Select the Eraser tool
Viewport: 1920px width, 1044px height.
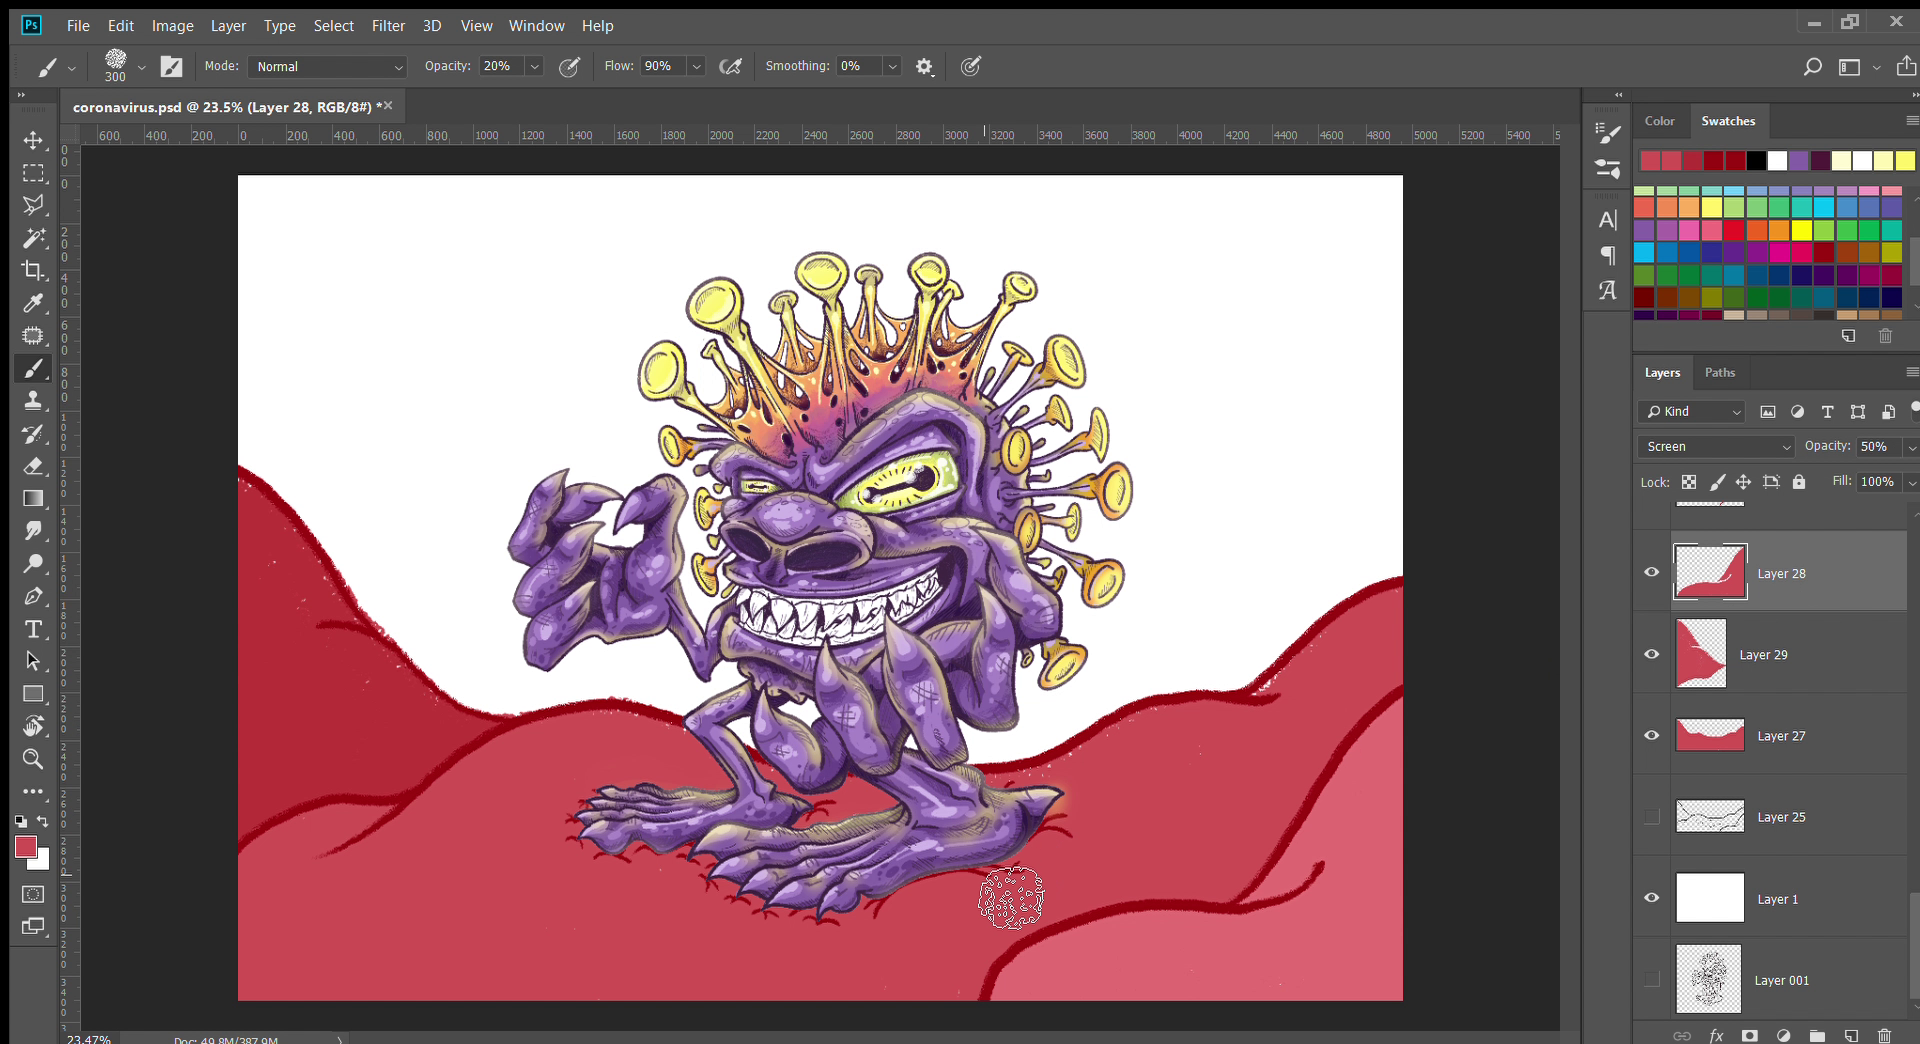tap(33, 466)
